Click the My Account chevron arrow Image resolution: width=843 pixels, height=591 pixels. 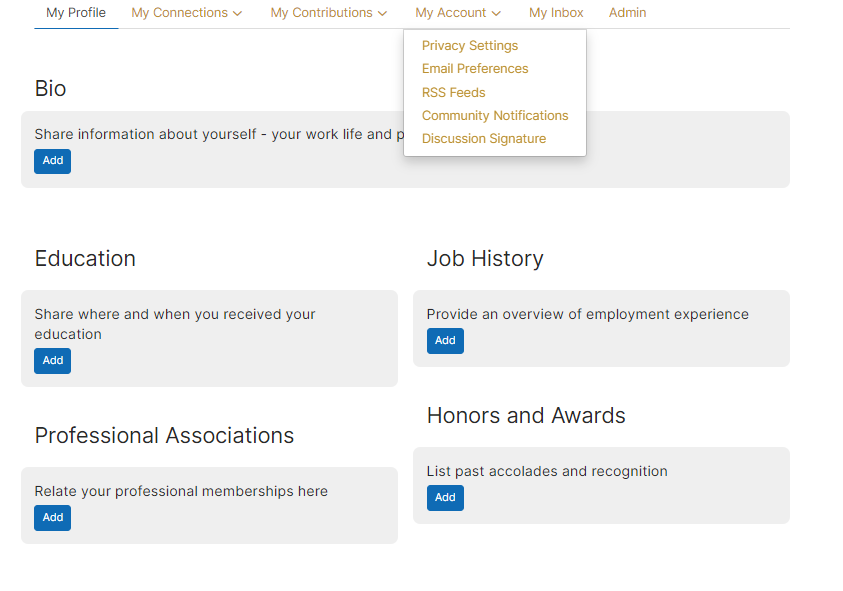(x=497, y=14)
